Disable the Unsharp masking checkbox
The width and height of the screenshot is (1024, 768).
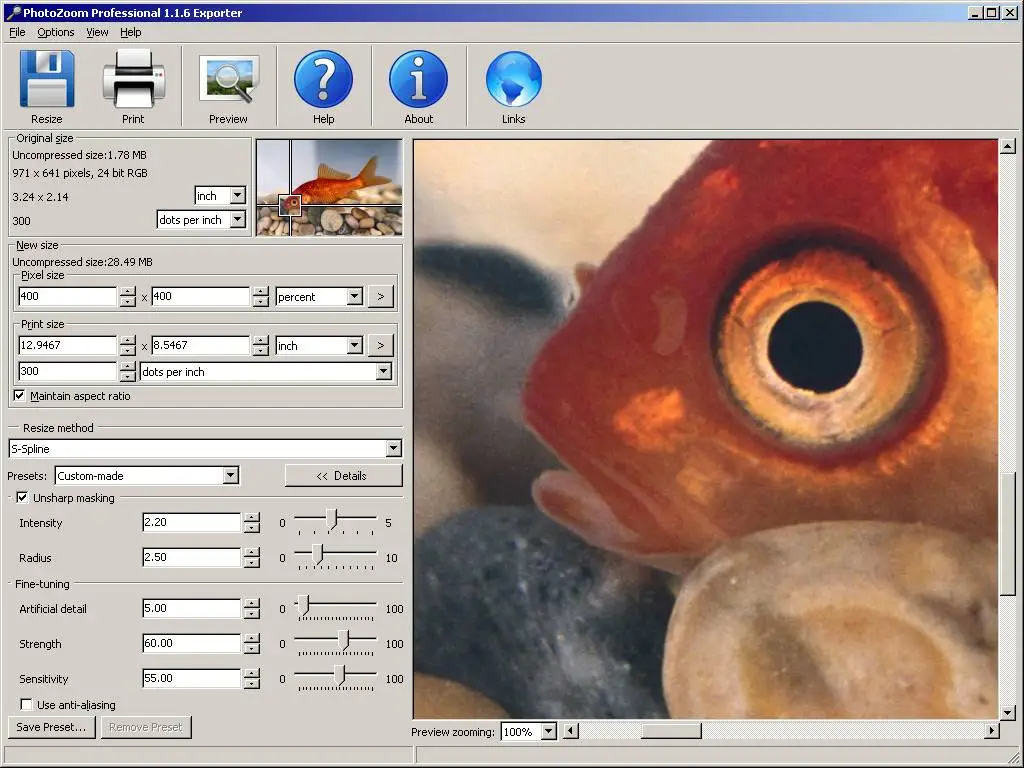(x=22, y=498)
